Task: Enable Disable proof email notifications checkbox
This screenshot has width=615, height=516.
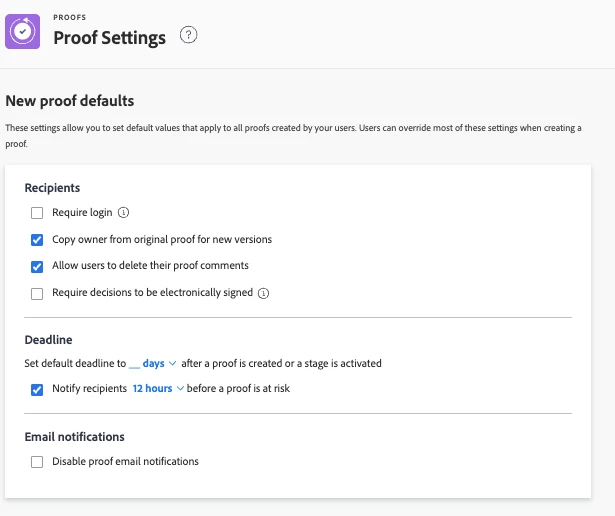Action: (37, 462)
